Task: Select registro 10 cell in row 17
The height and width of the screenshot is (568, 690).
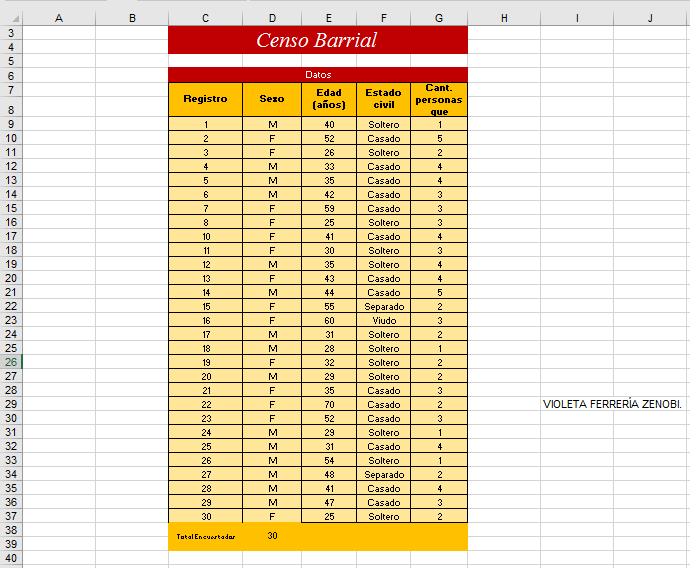Action: 206,237
